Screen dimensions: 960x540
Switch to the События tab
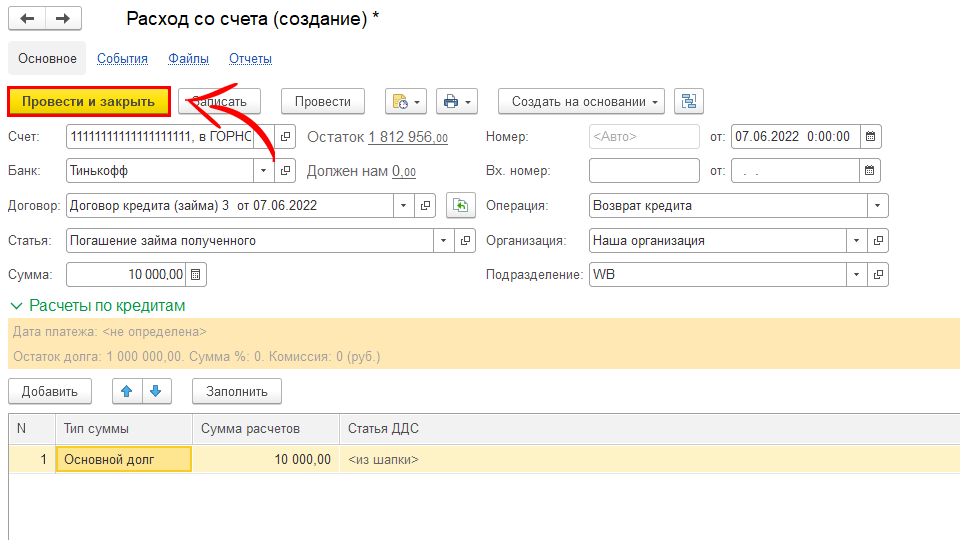[122, 59]
